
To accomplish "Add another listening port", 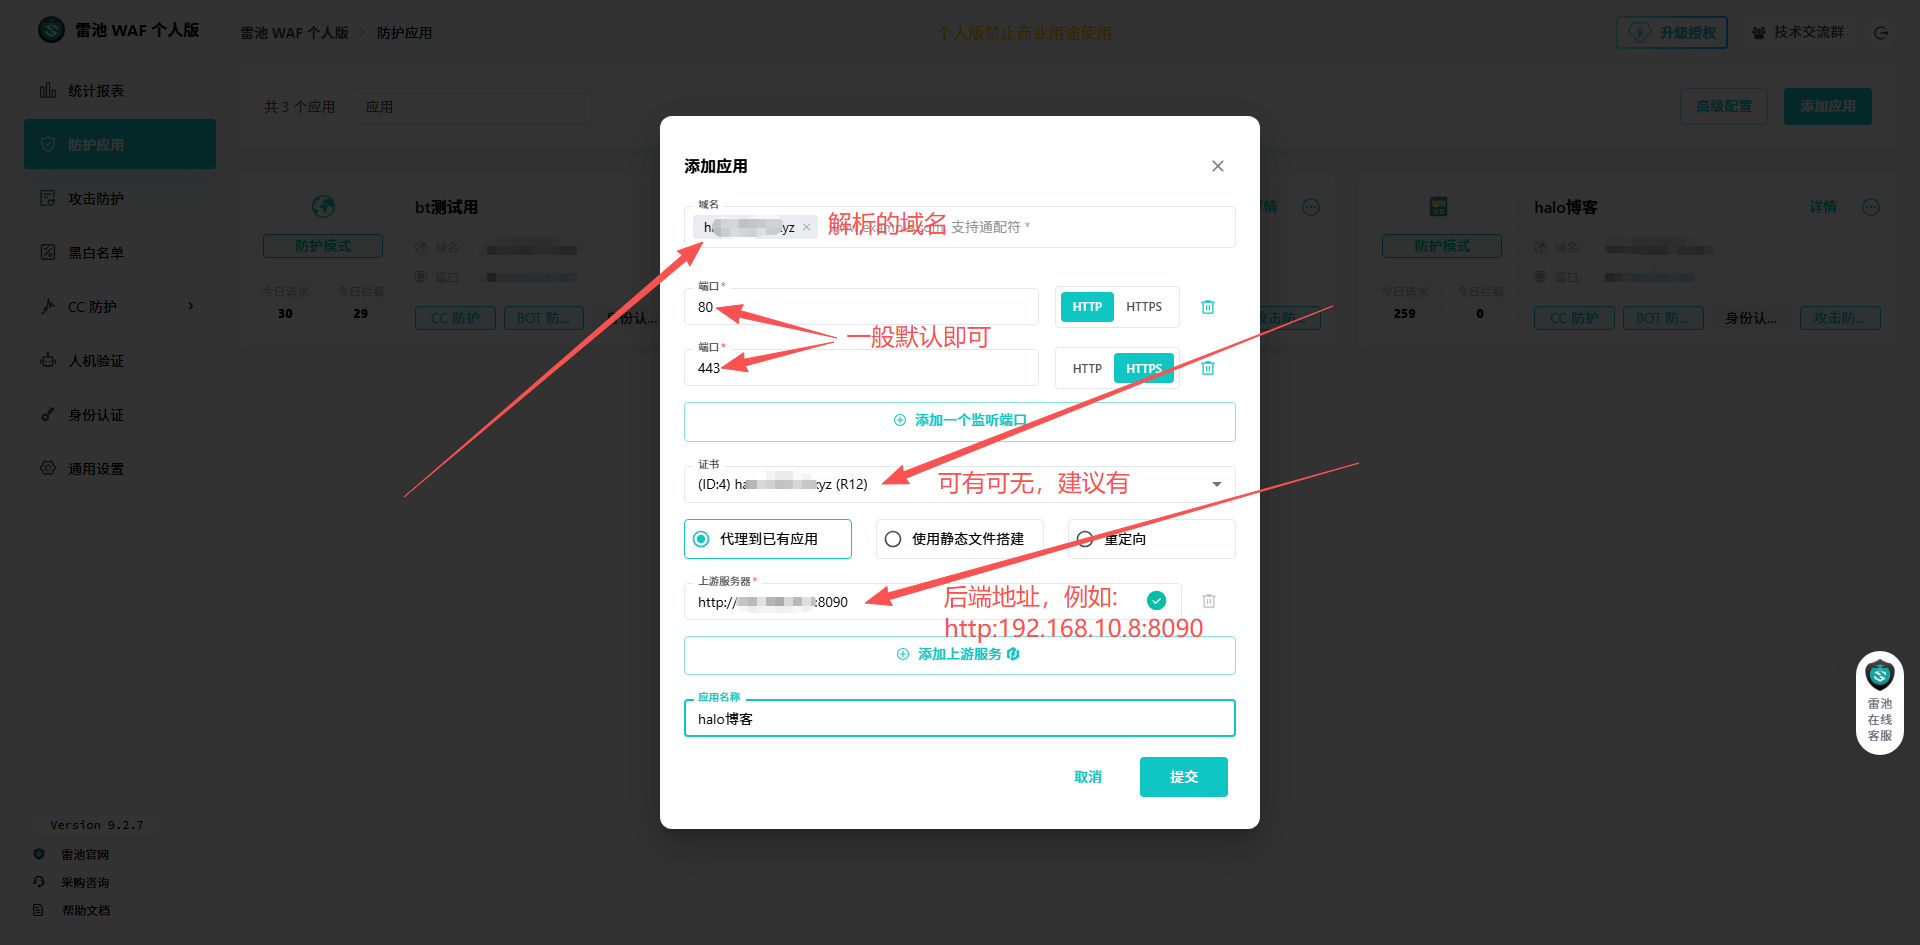I will pos(959,421).
